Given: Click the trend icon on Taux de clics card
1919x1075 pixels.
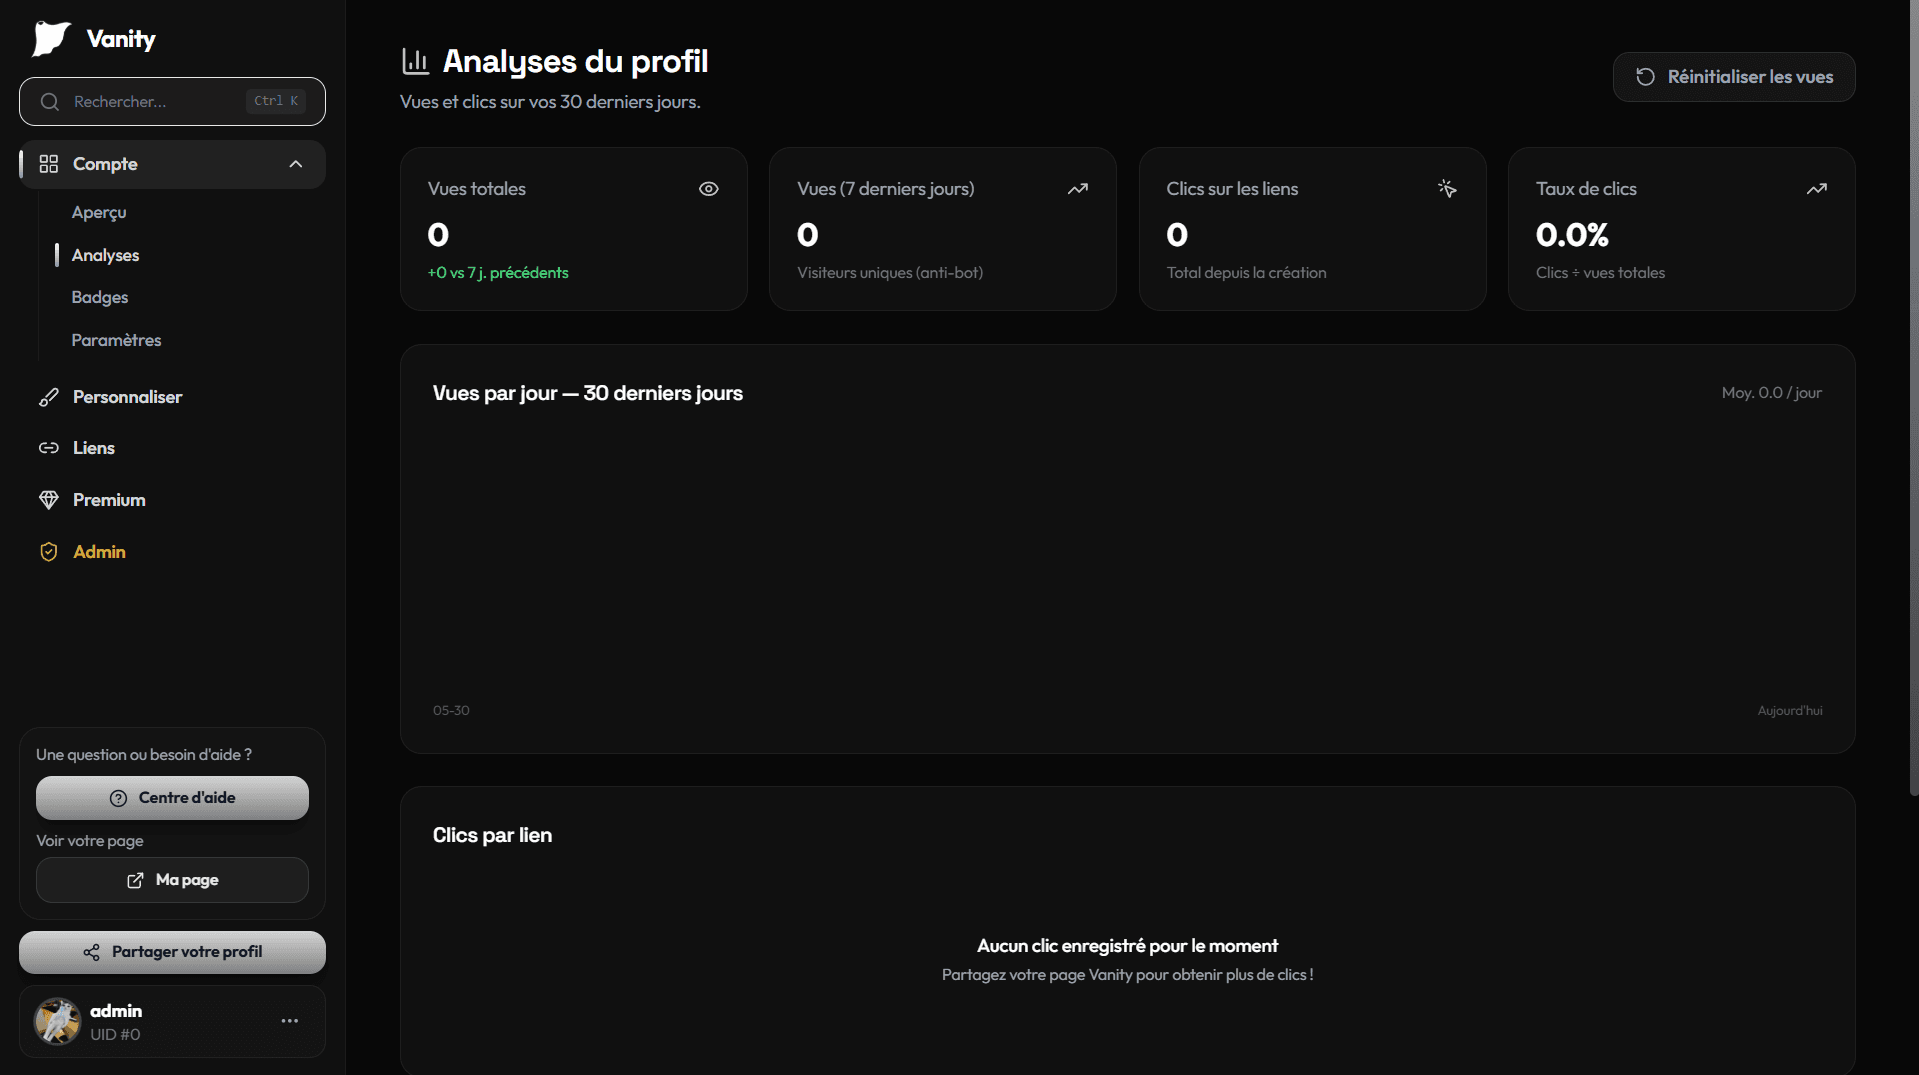Looking at the screenshot, I should click(1817, 189).
